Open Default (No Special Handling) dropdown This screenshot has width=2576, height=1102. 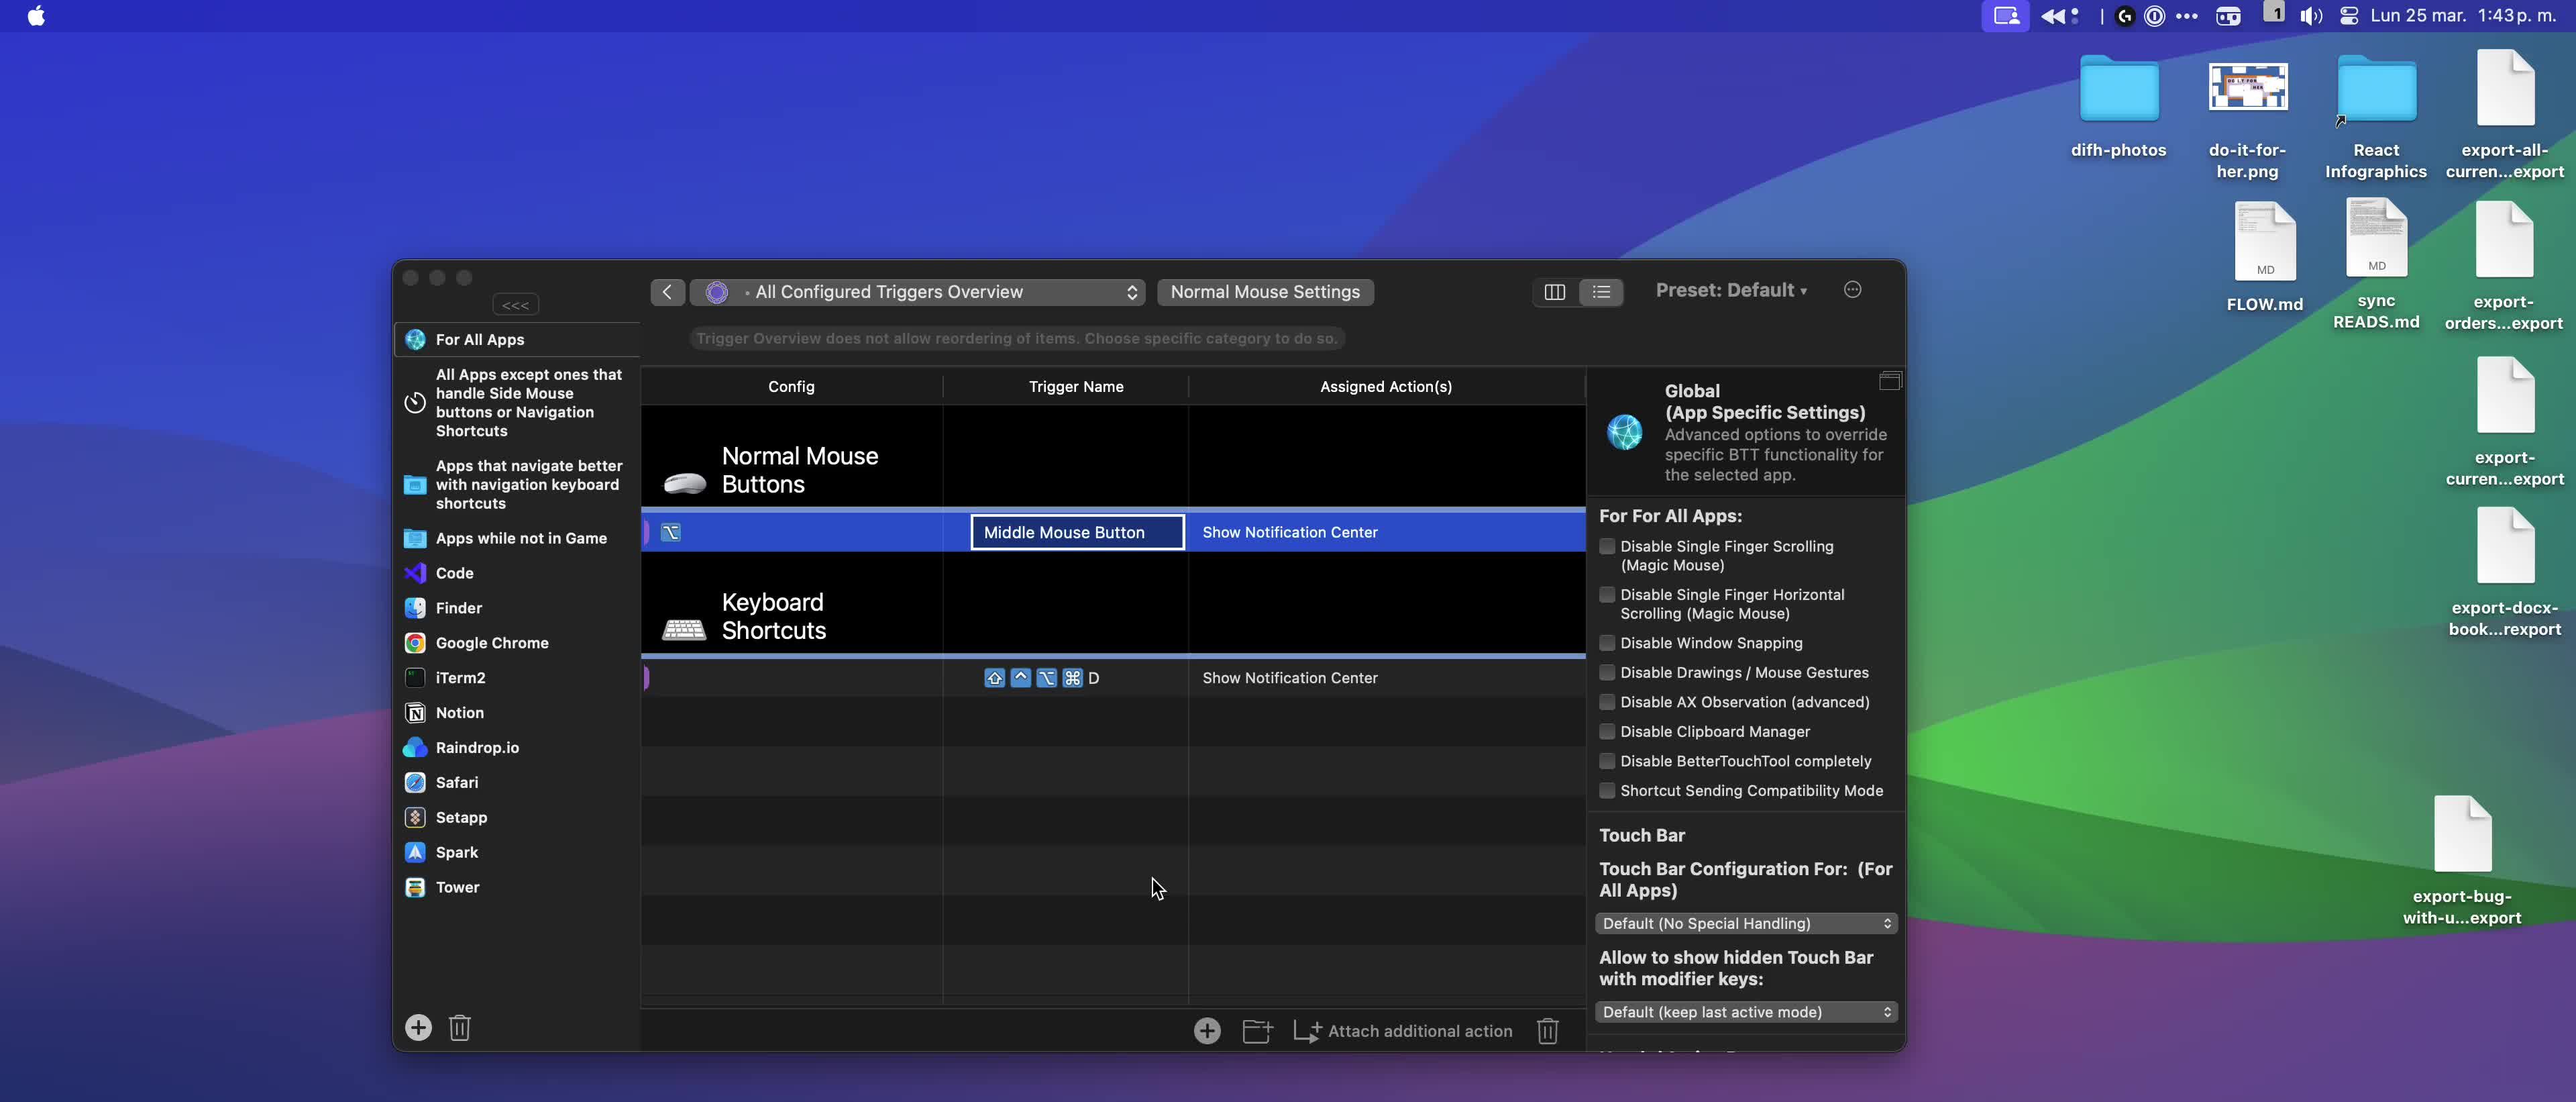pos(1746,924)
